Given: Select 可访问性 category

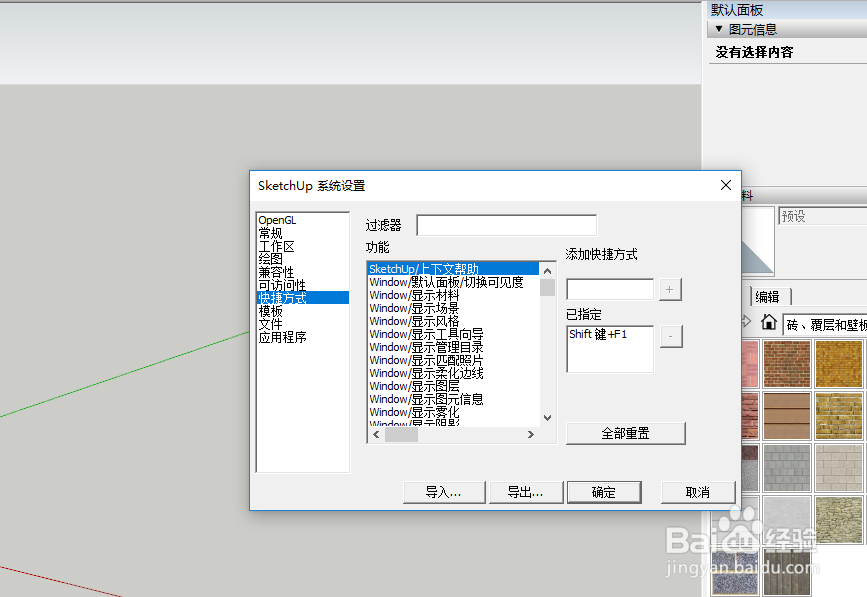Looking at the screenshot, I should tap(282, 285).
